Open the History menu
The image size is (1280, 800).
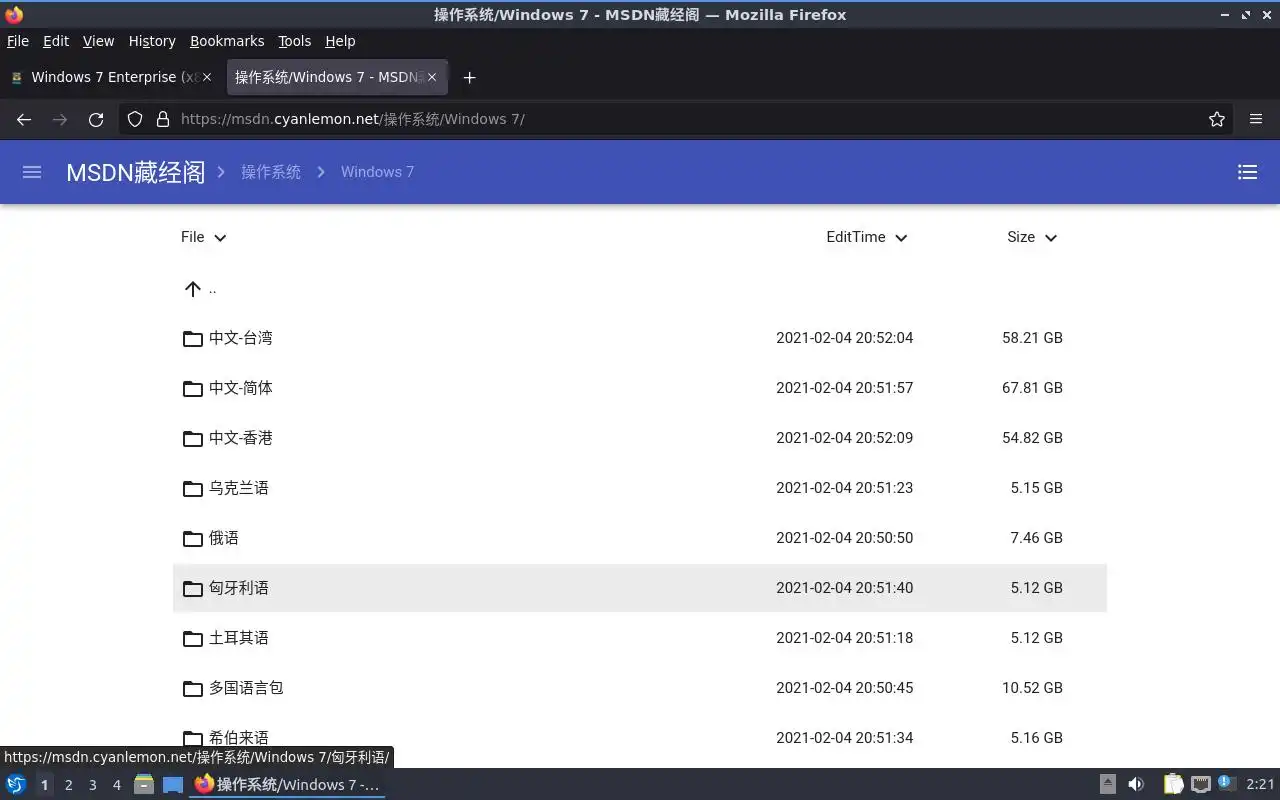[152, 41]
